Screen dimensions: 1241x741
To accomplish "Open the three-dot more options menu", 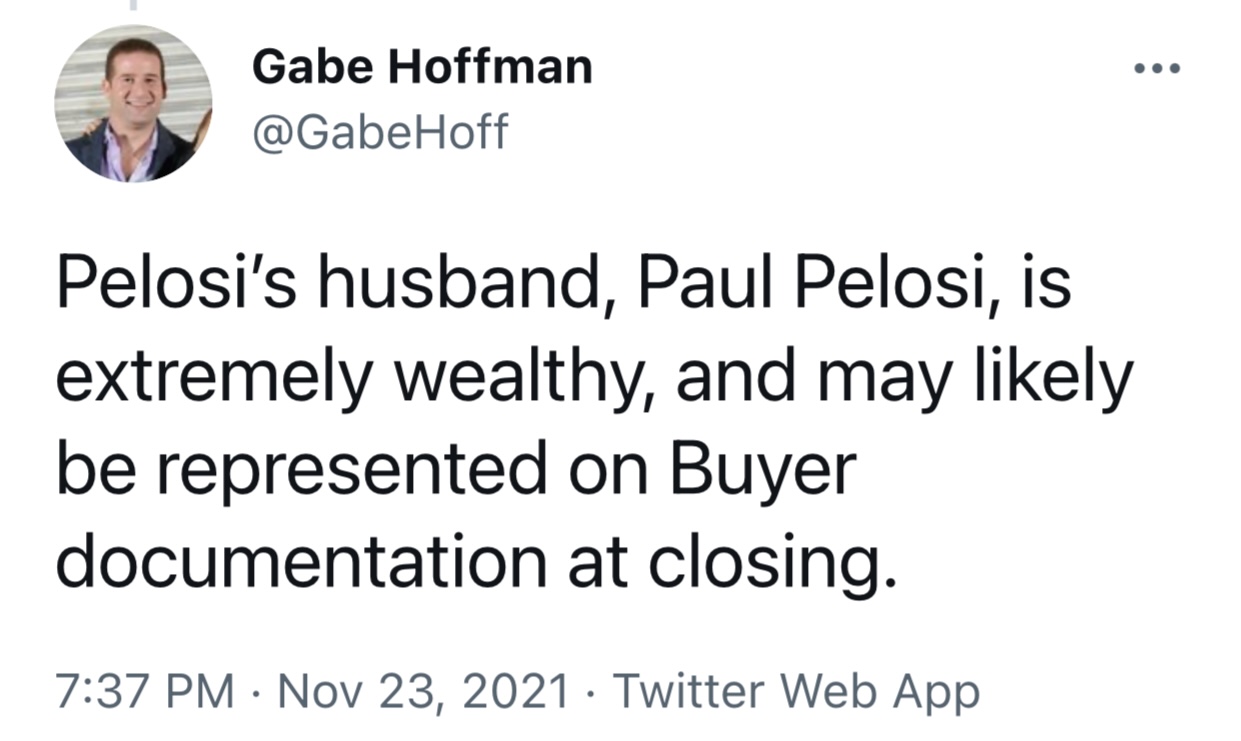I will (x=1158, y=69).
